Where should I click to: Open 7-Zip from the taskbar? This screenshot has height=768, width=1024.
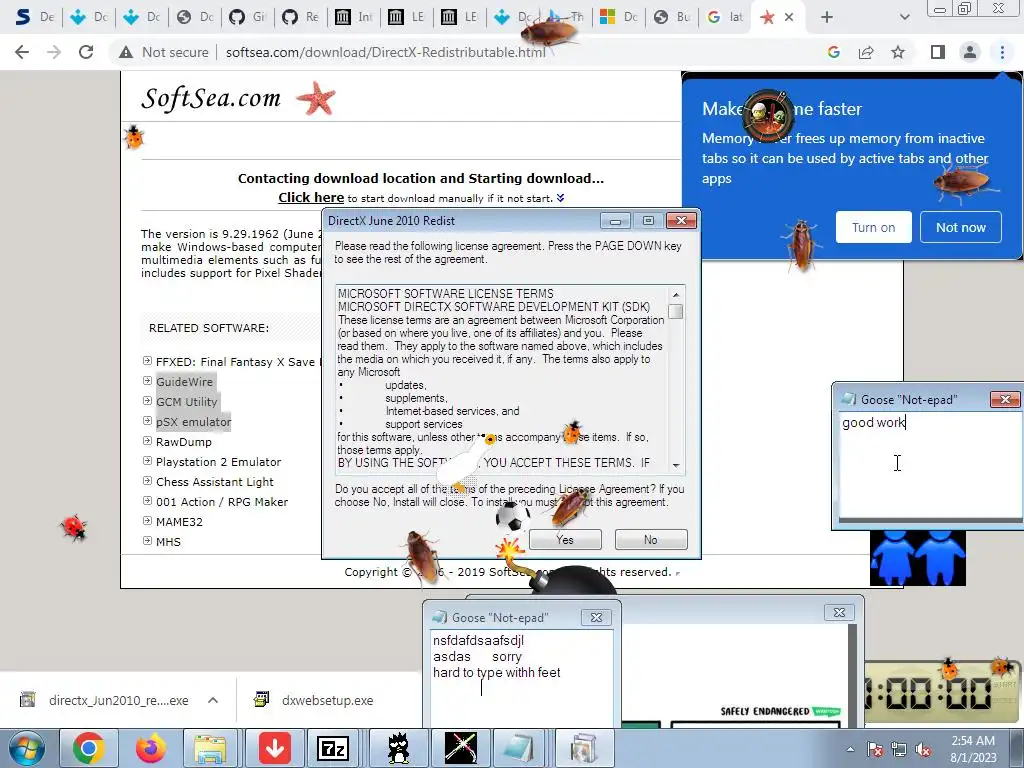coord(333,748)
